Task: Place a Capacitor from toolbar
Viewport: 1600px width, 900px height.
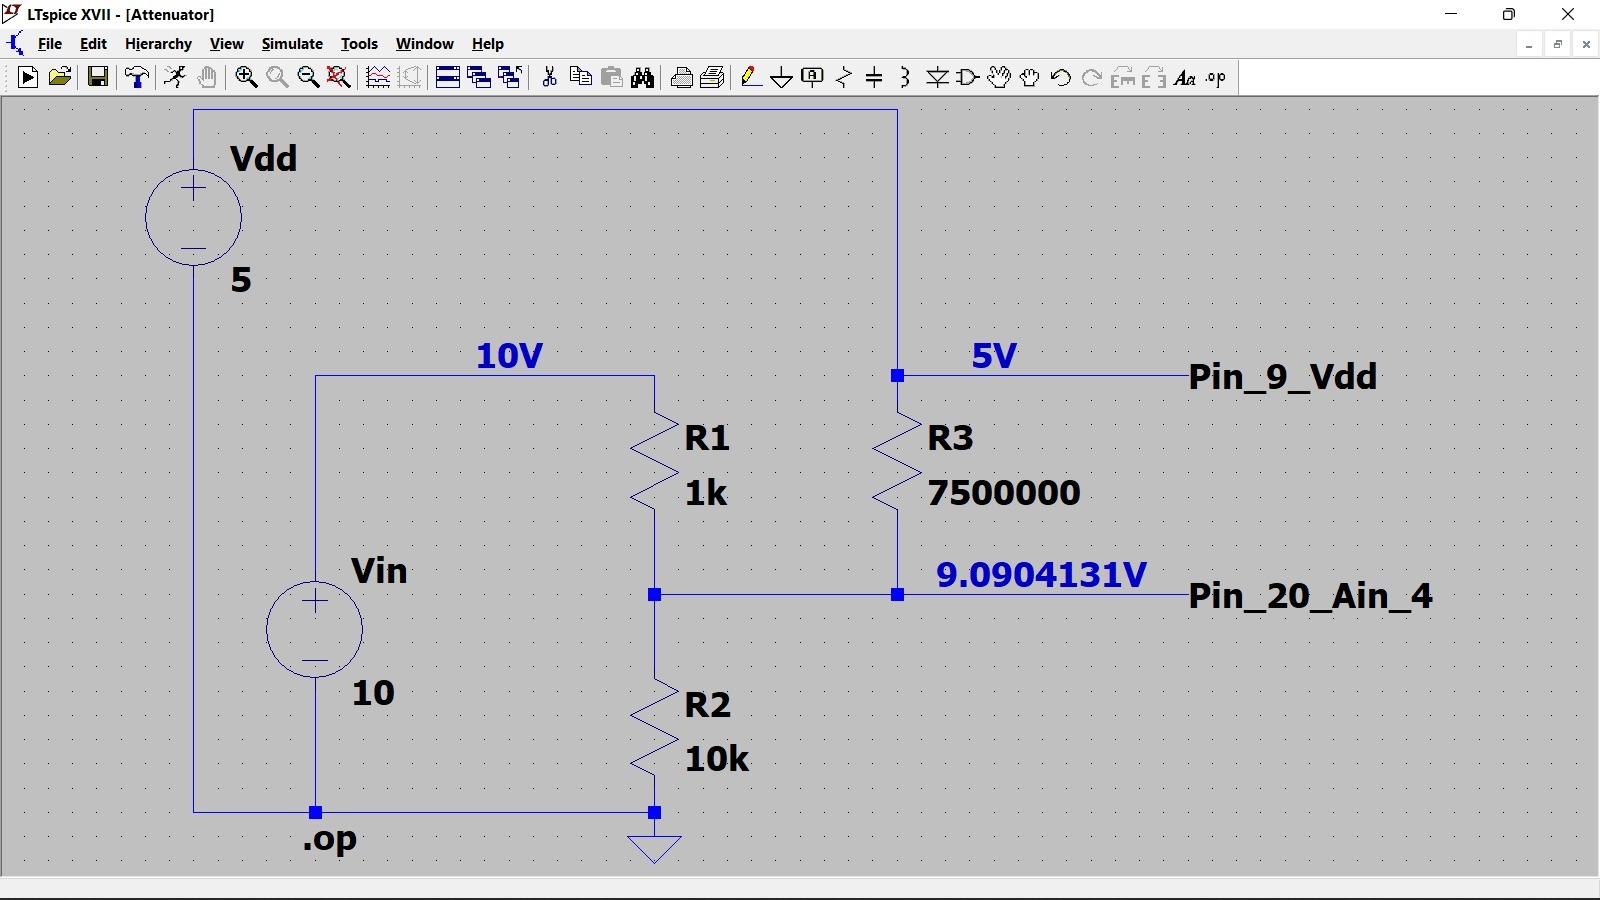Action: [x=874, y=78]
